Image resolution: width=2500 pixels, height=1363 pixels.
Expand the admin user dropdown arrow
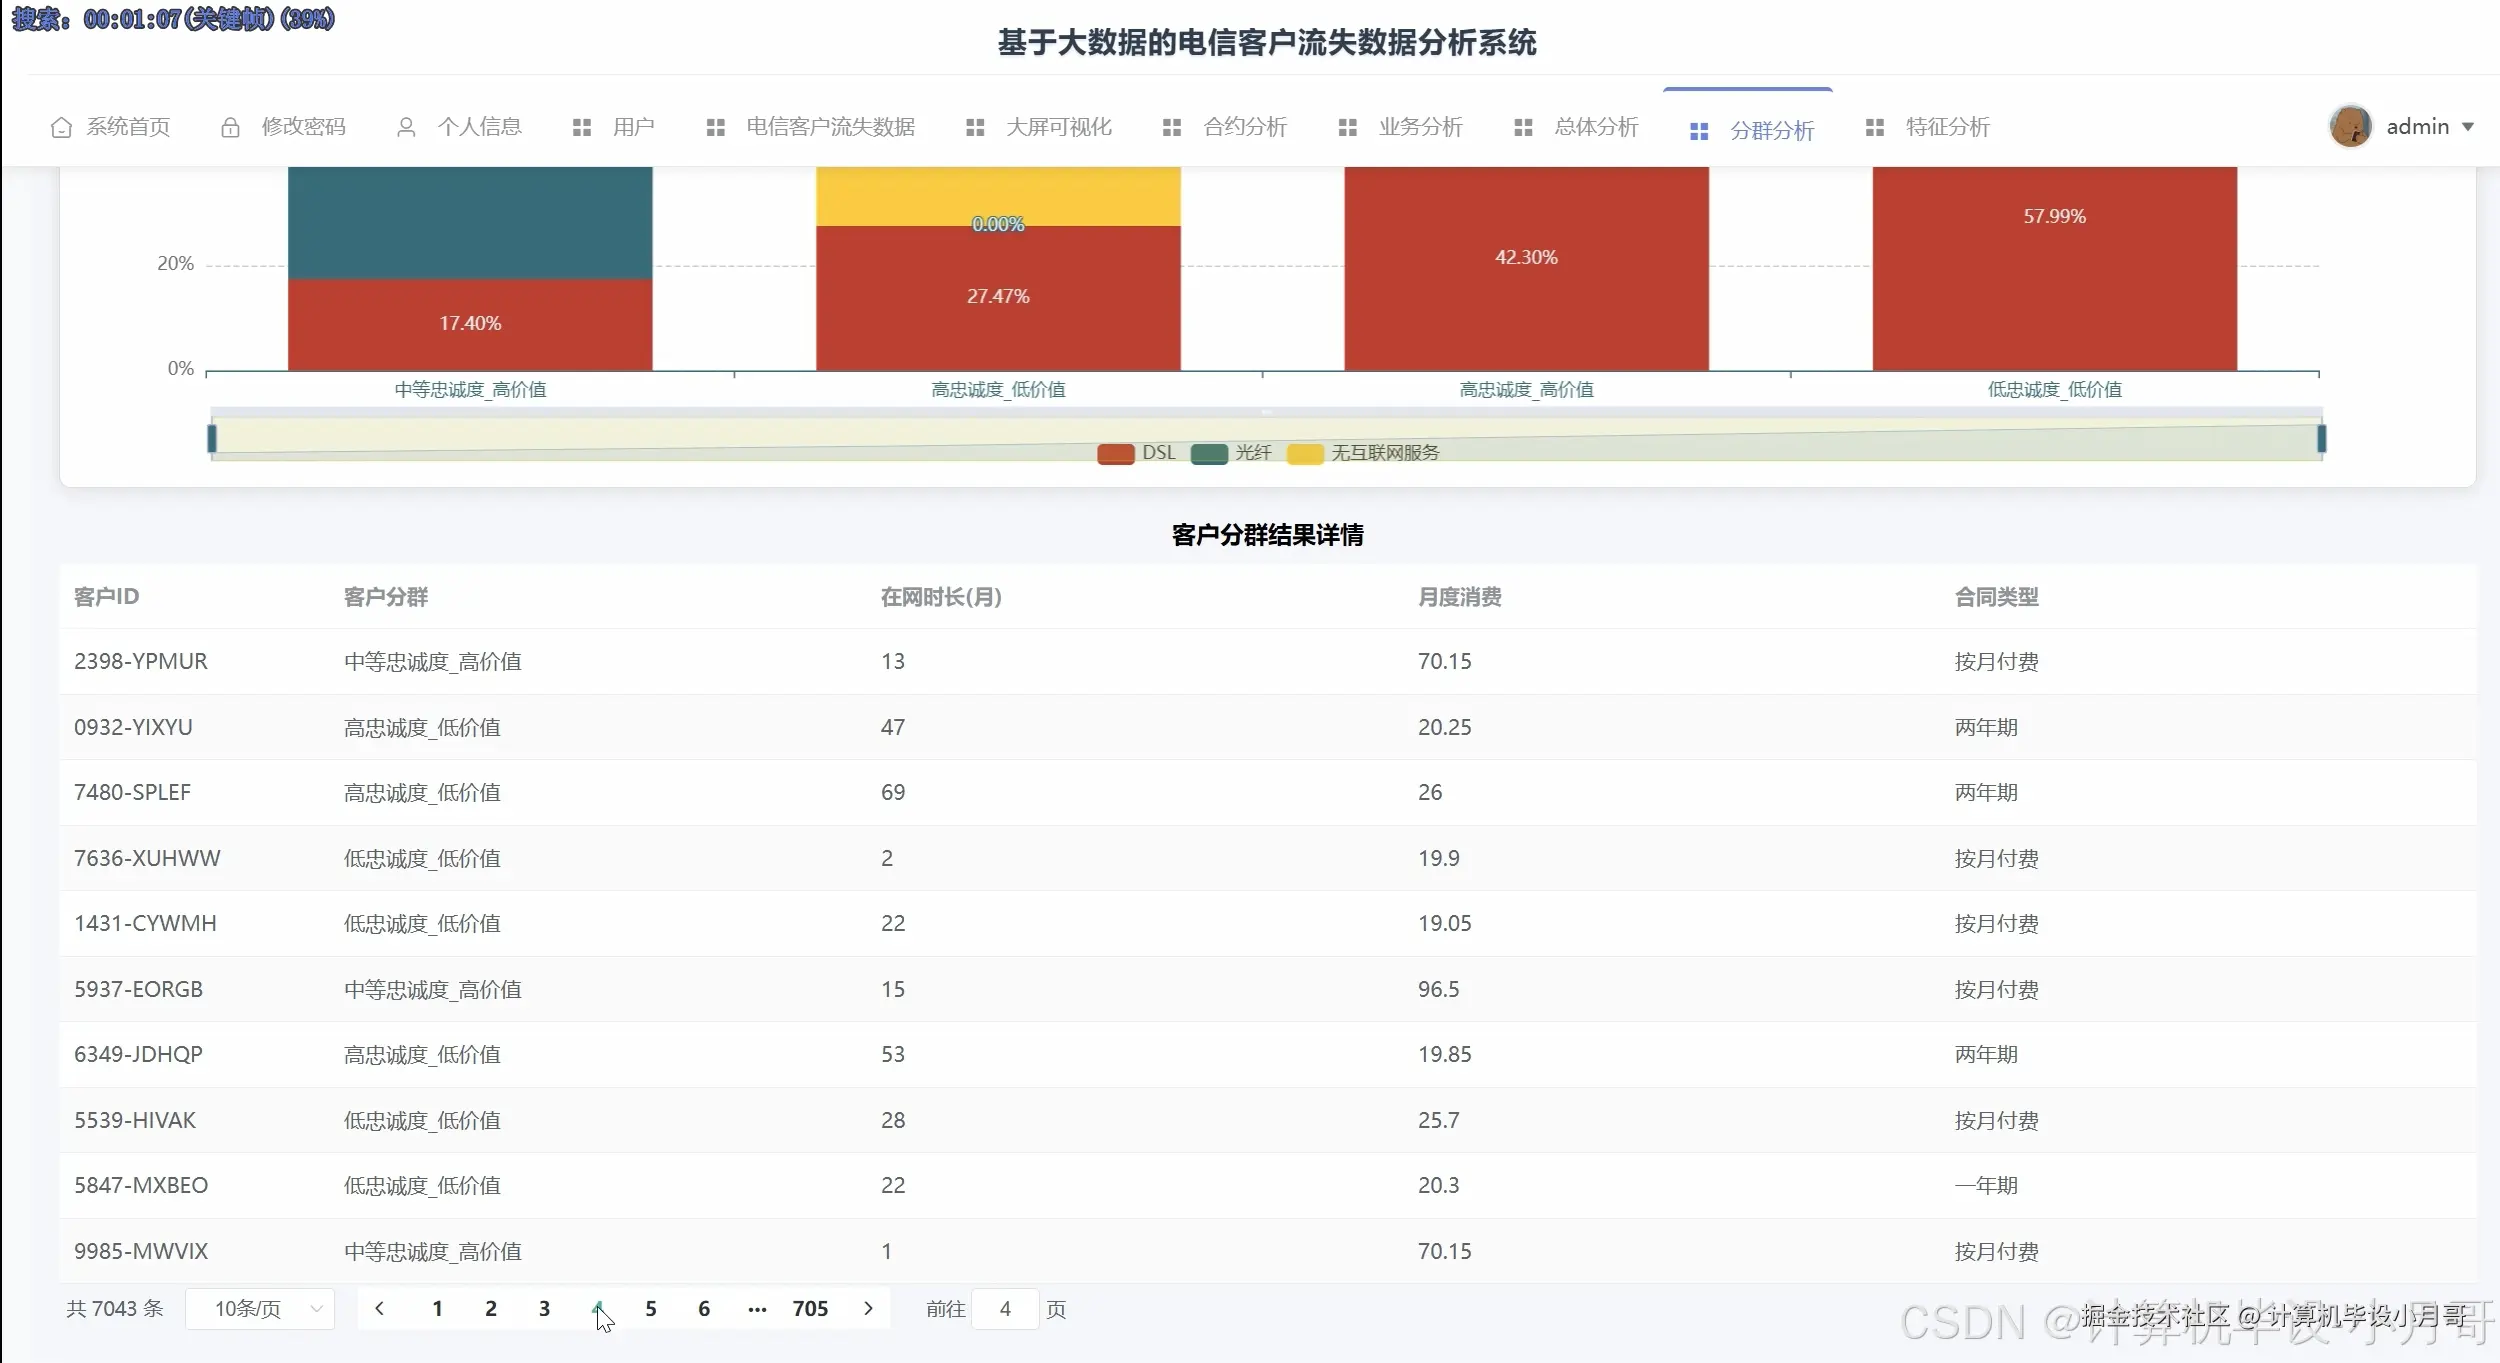coord(2468,127)
